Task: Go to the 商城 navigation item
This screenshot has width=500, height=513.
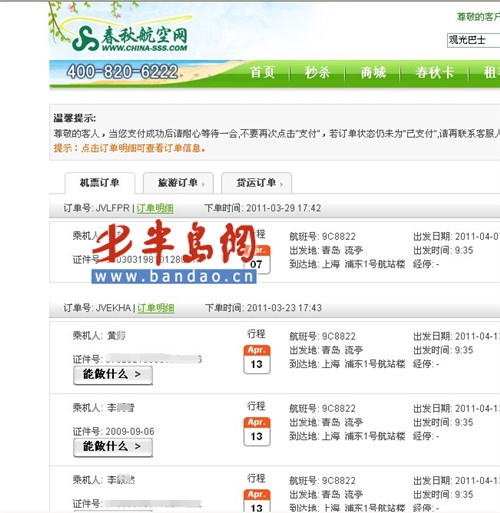Action: [x=373, y=72]
